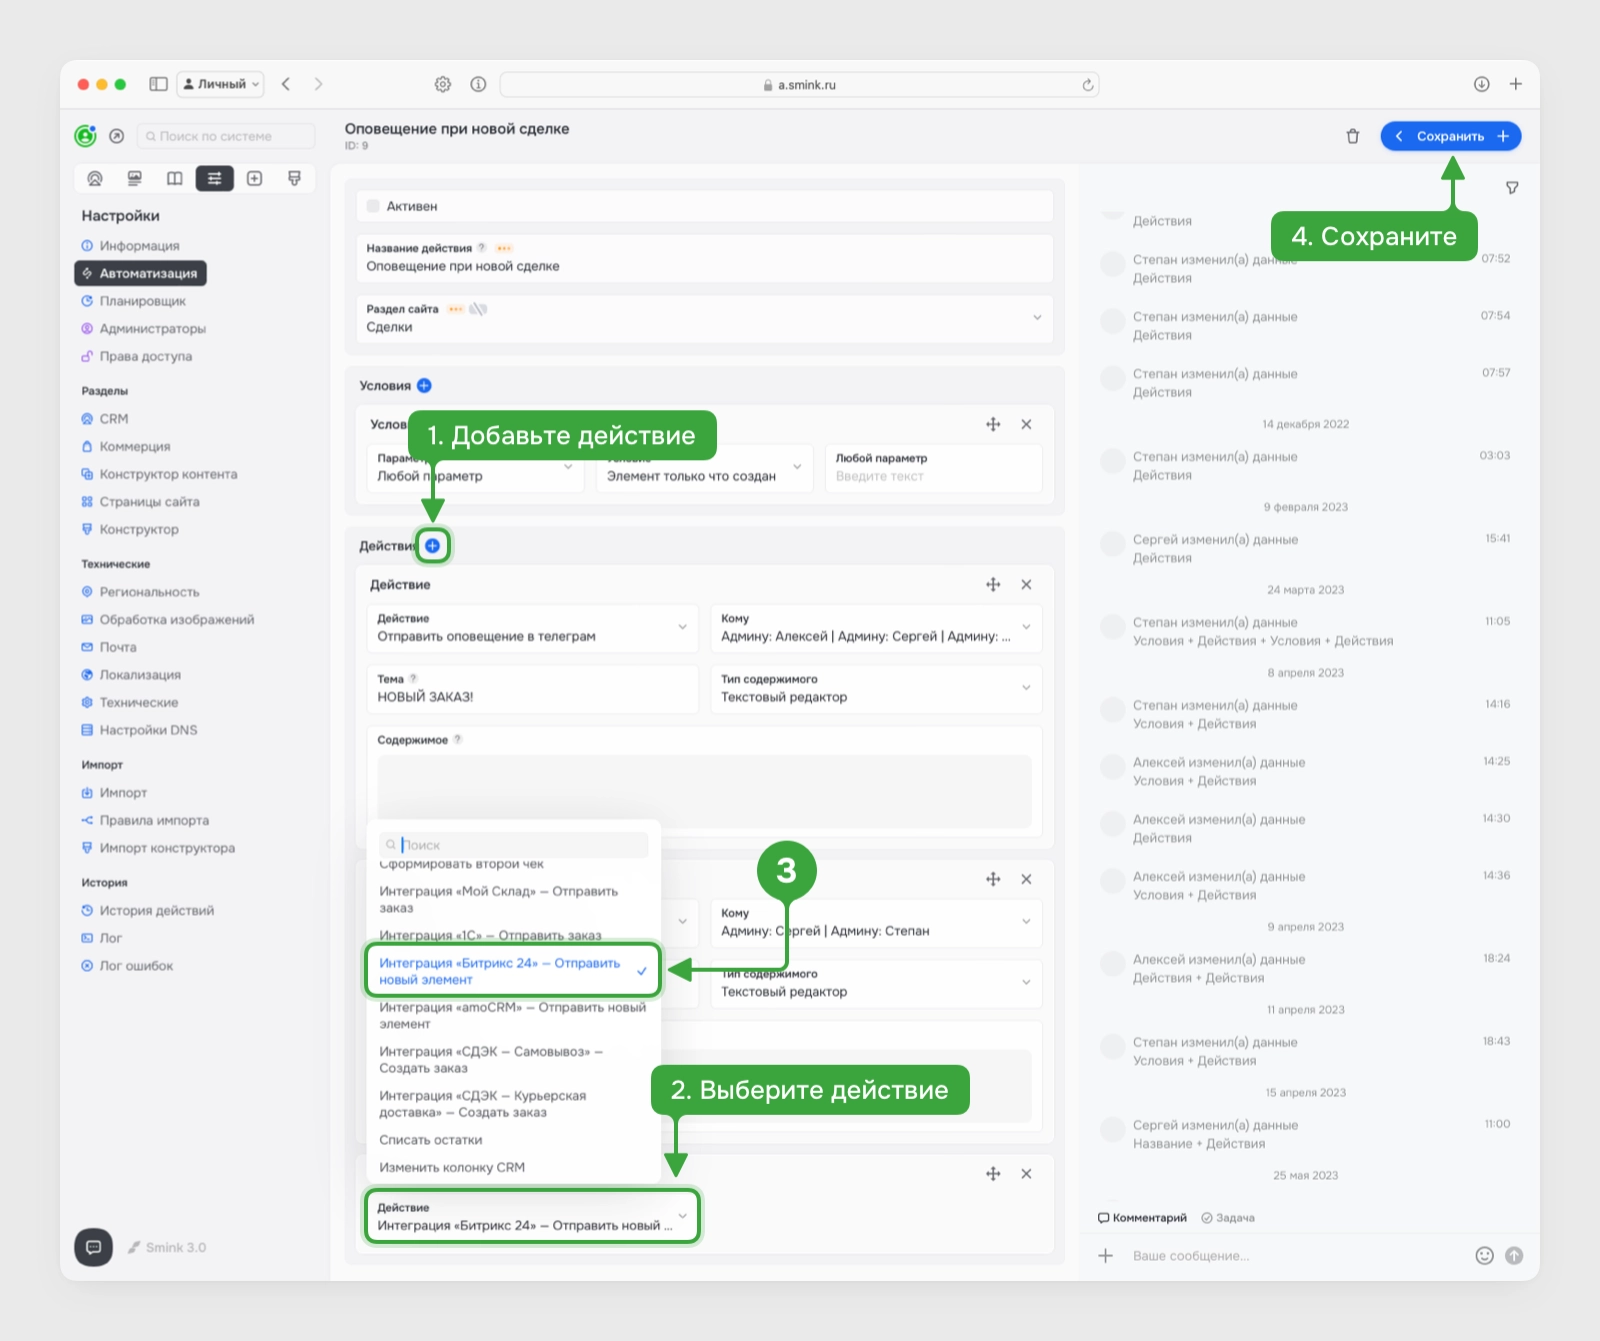The width and height of the screenshot is (1600, 1341).
Task: Close the first Действие block
Action: pos(1026,584)
